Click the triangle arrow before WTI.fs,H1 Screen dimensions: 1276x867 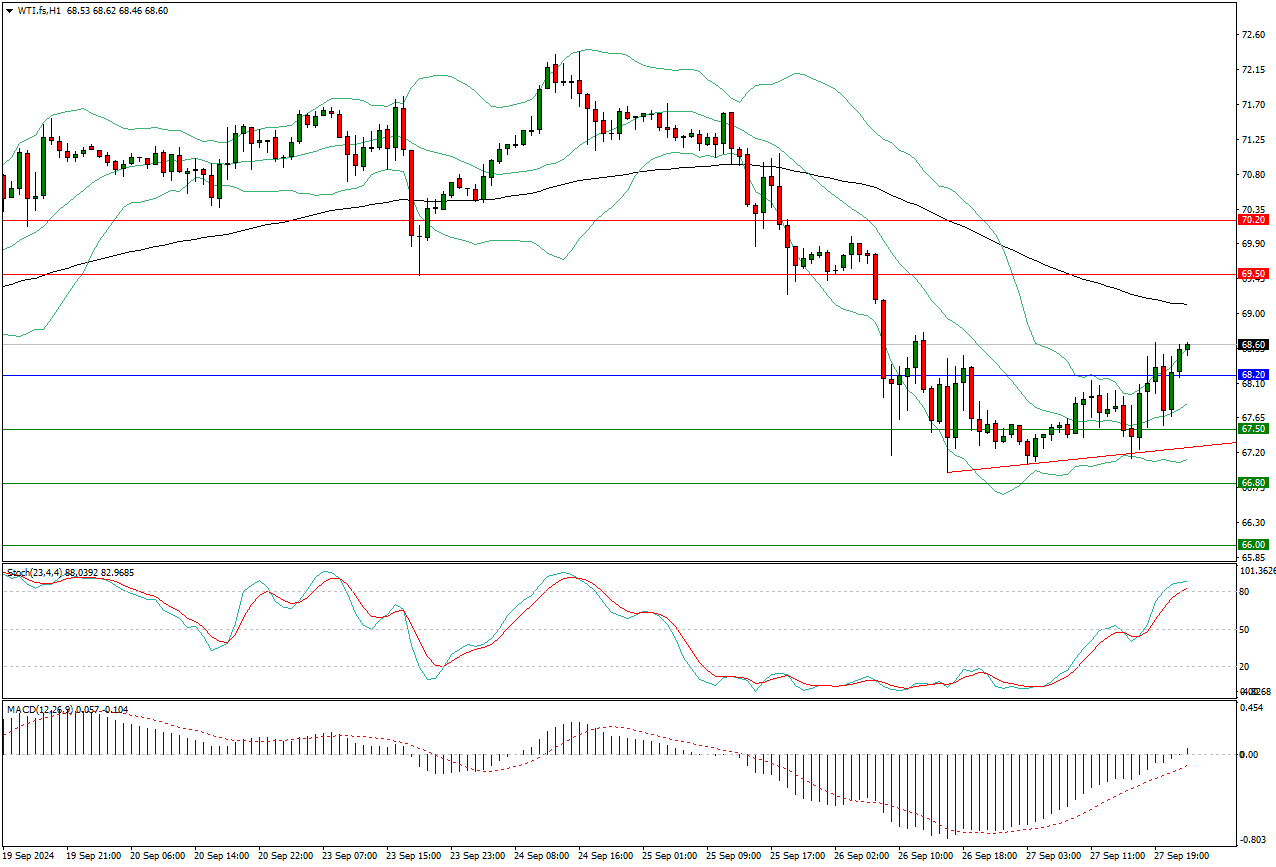[x=9, y=10]
